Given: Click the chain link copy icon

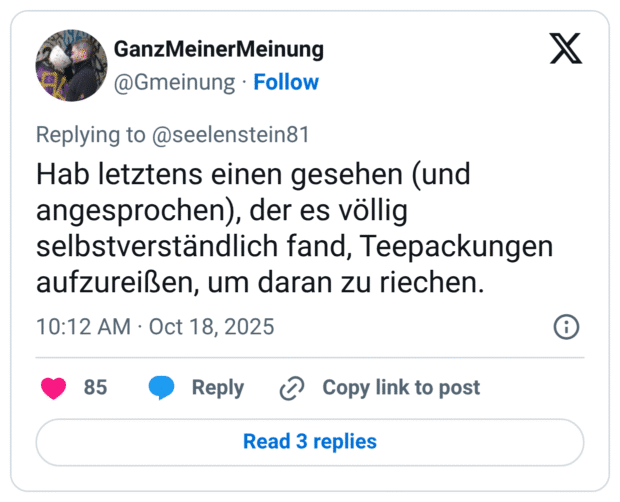Looking at the screenshot, I should (x=292, y=388).
